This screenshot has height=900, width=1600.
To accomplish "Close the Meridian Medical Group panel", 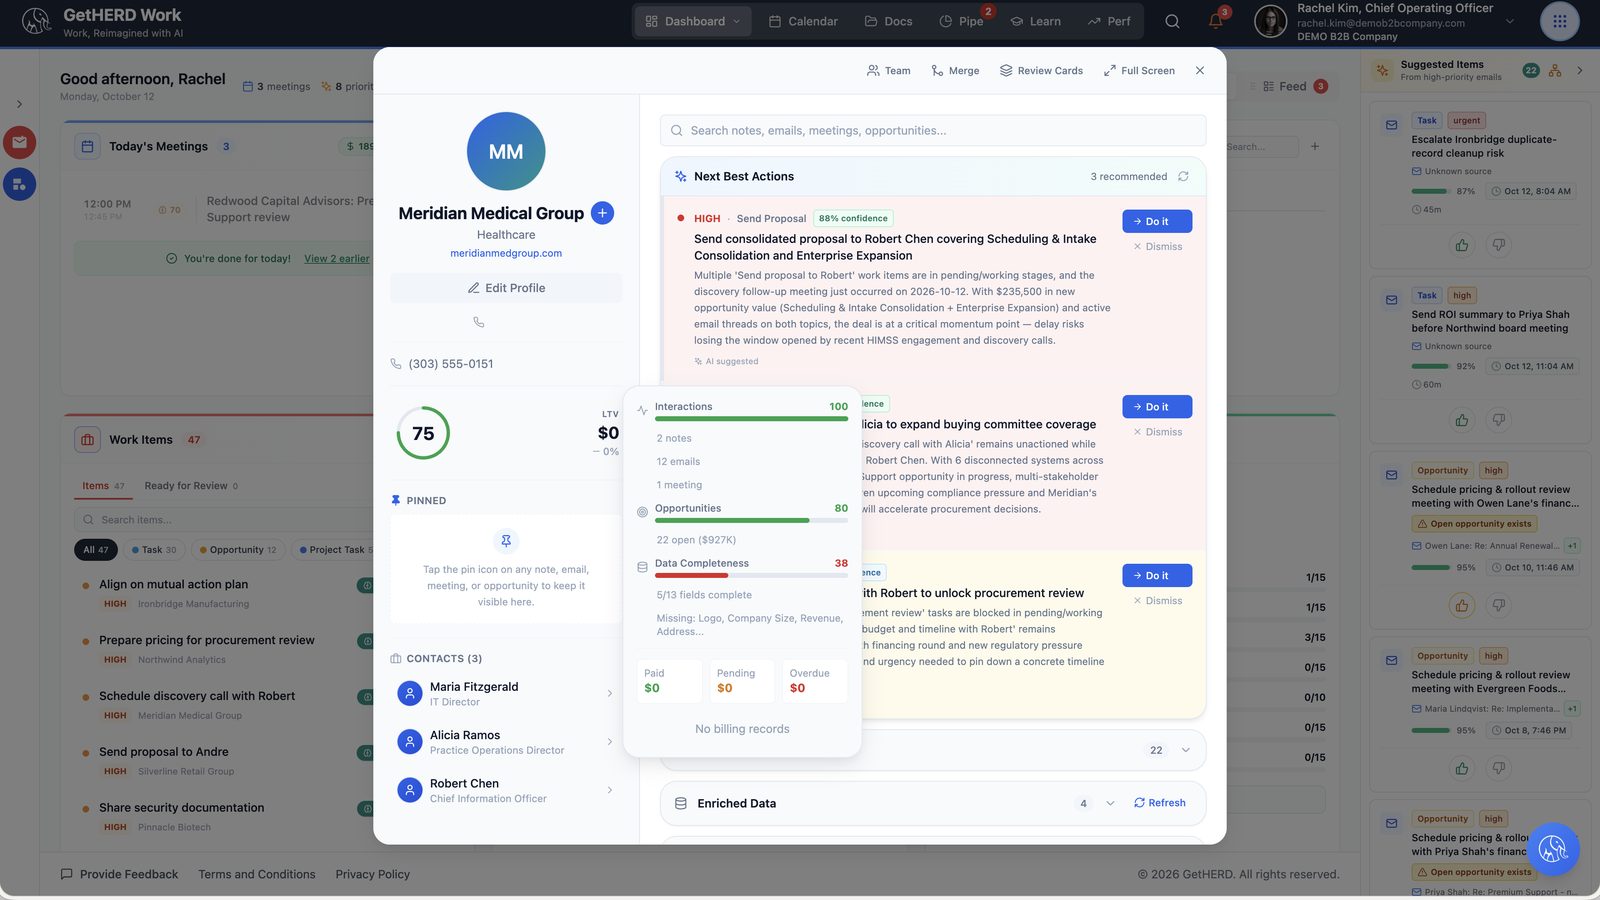I will 1200,70.
